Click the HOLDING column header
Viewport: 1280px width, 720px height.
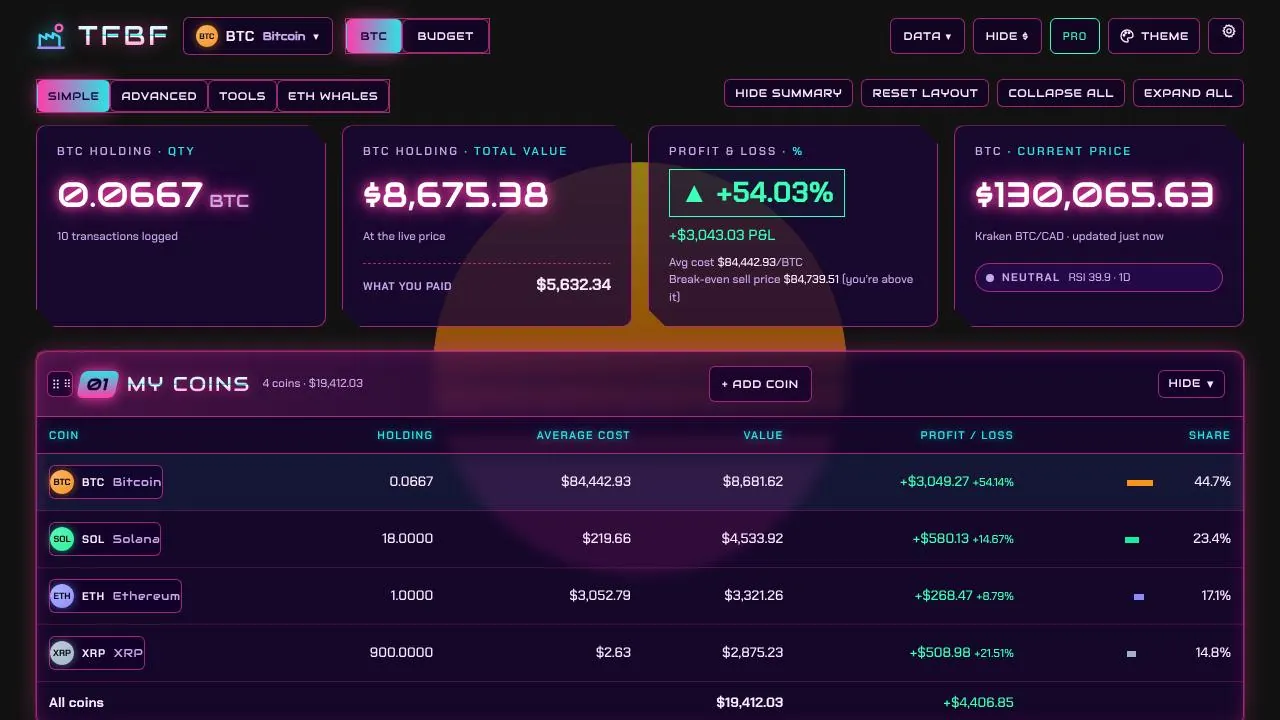click(x=405, y=435)
